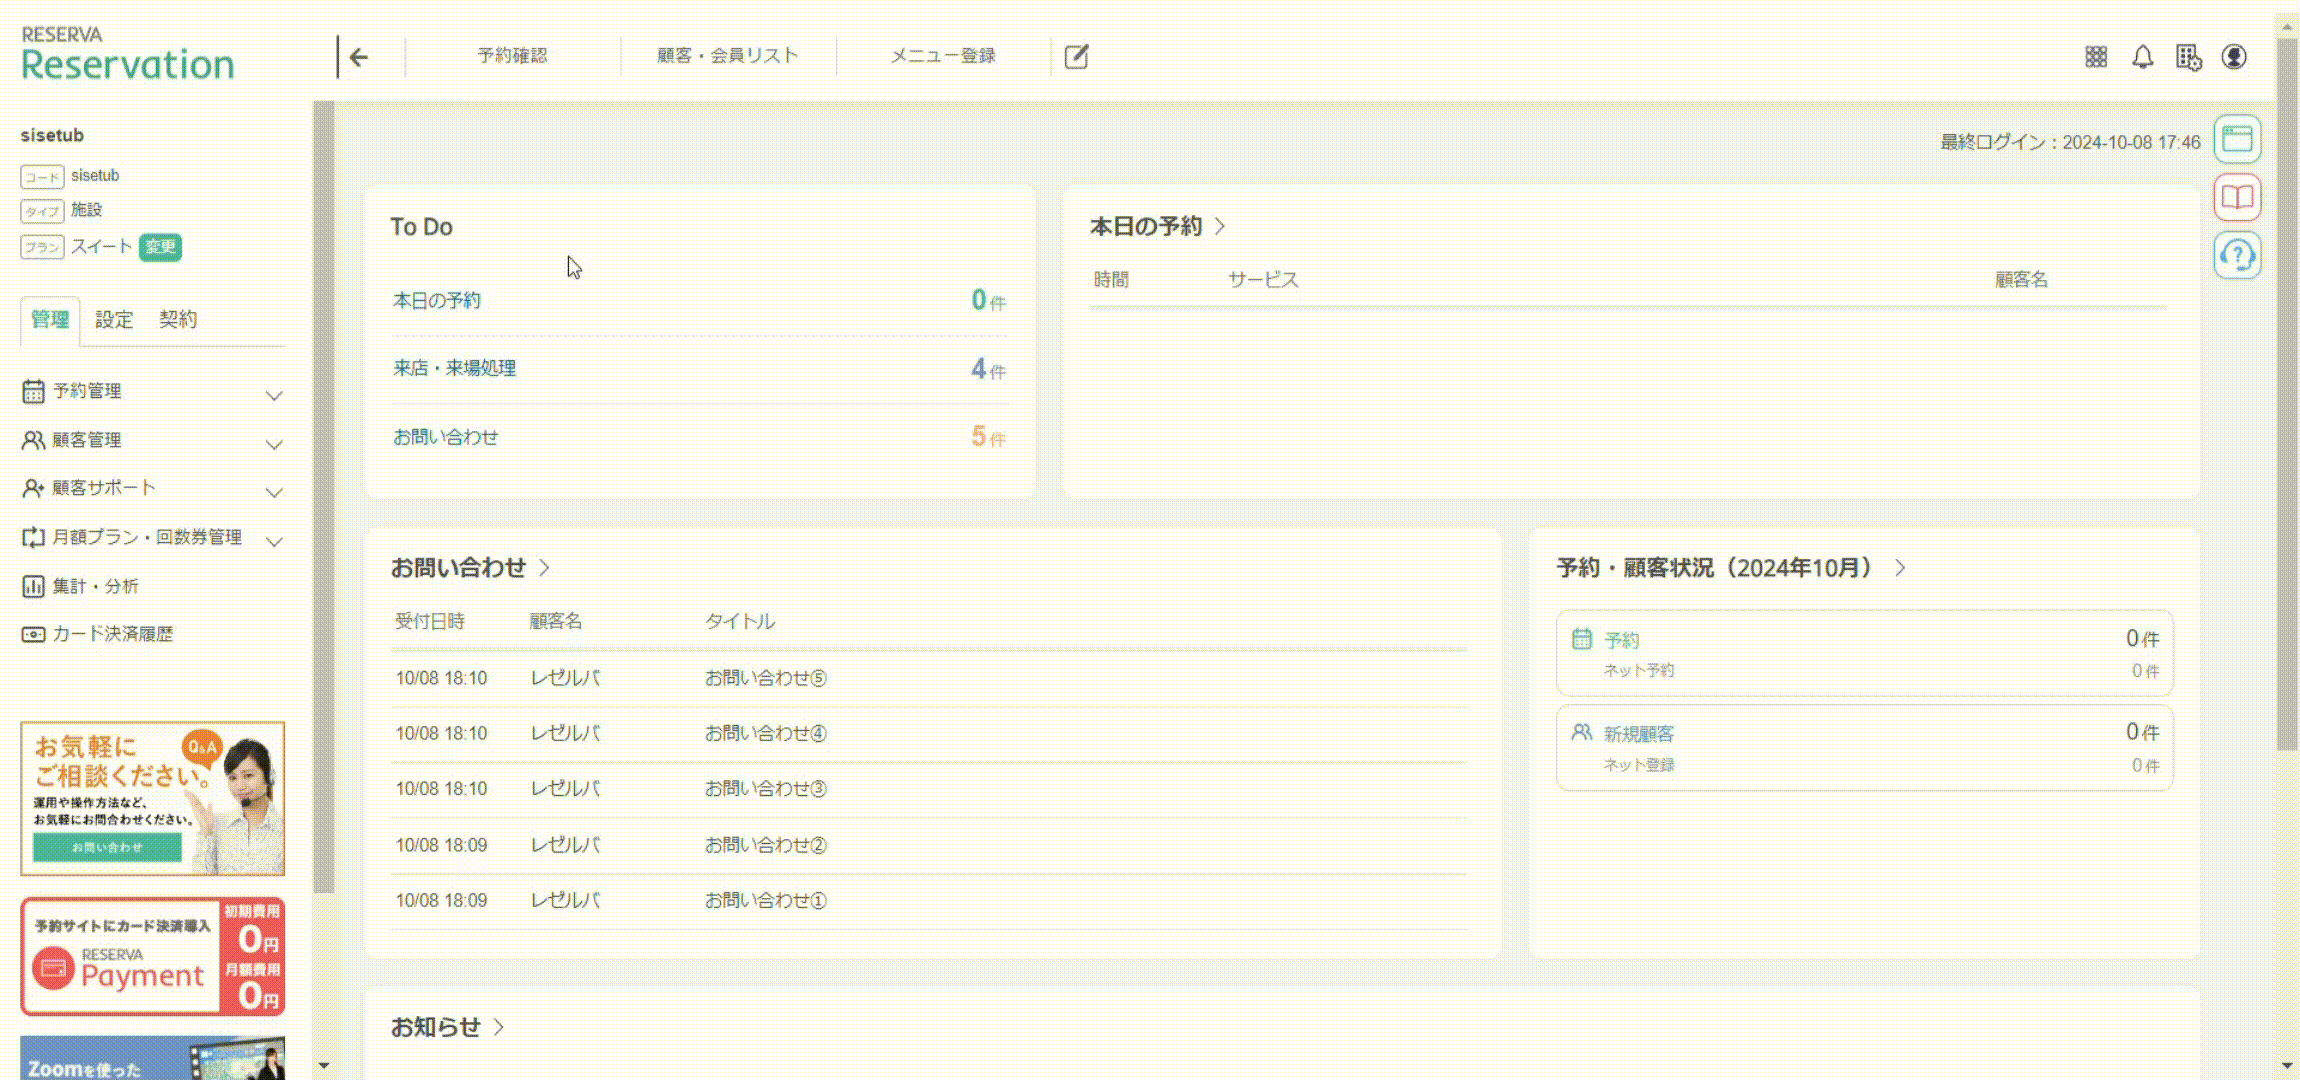
Task: Click the sidebar vertical scrollbar
Action: pos(323,497)
